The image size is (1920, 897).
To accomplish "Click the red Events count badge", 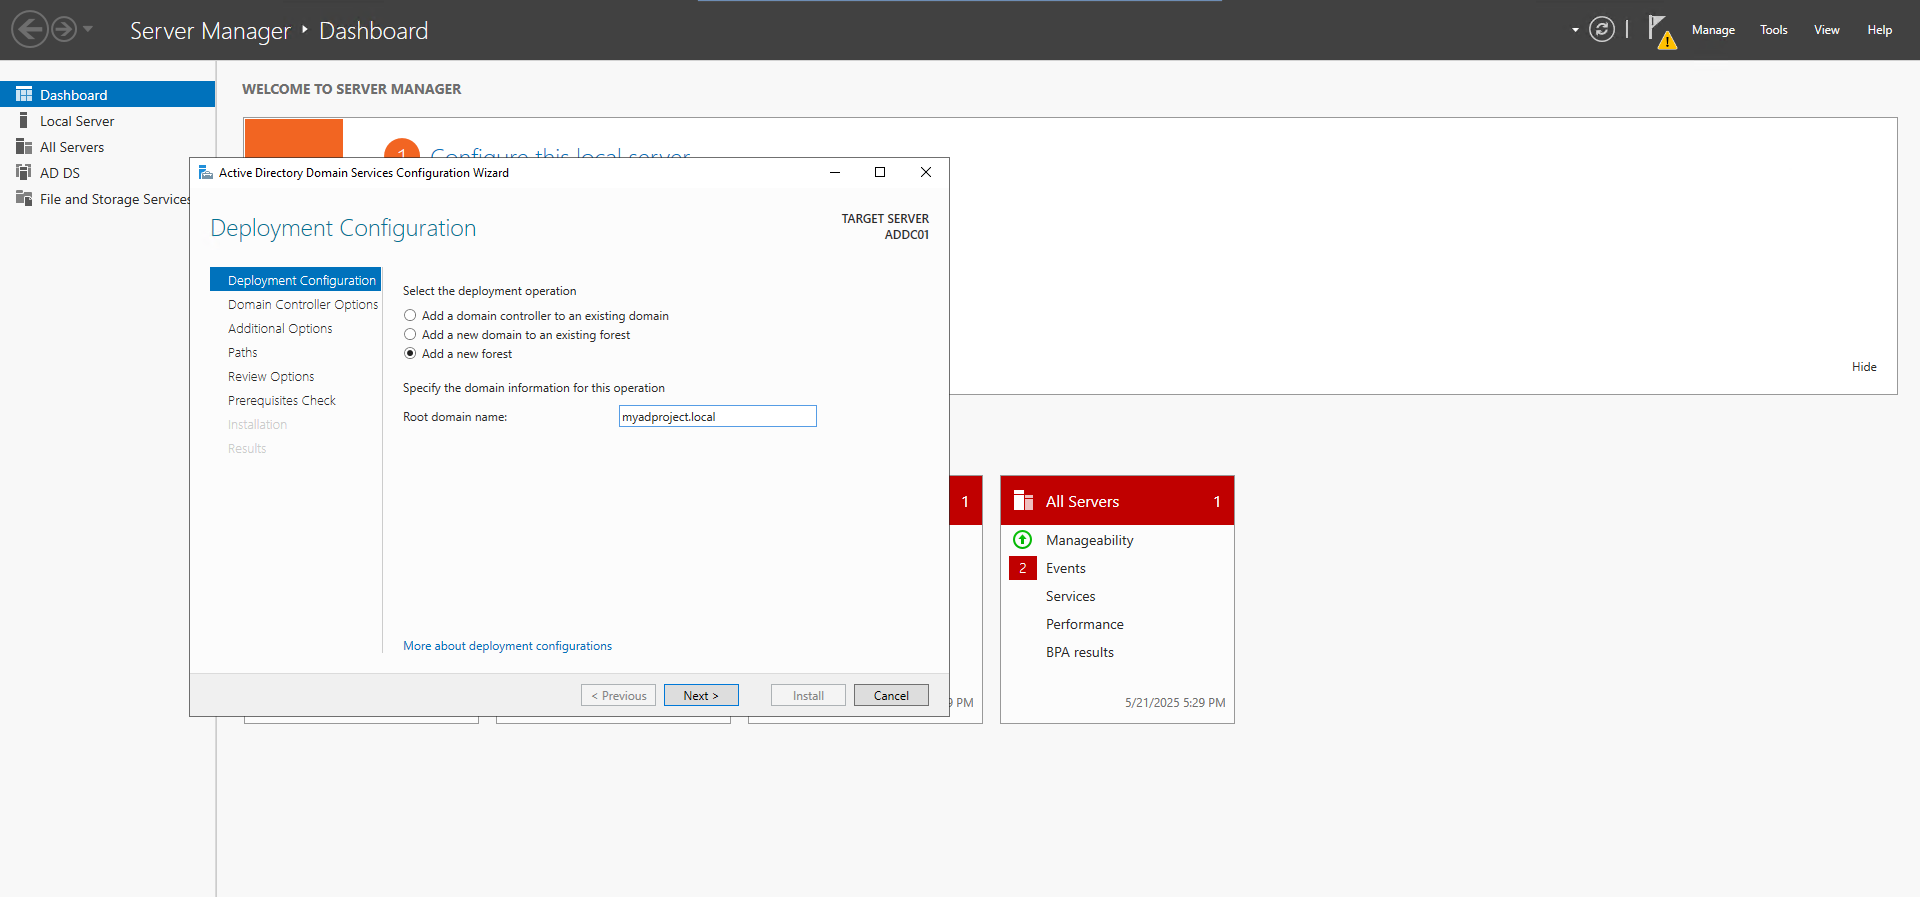I will click(x=1023, y=568).
